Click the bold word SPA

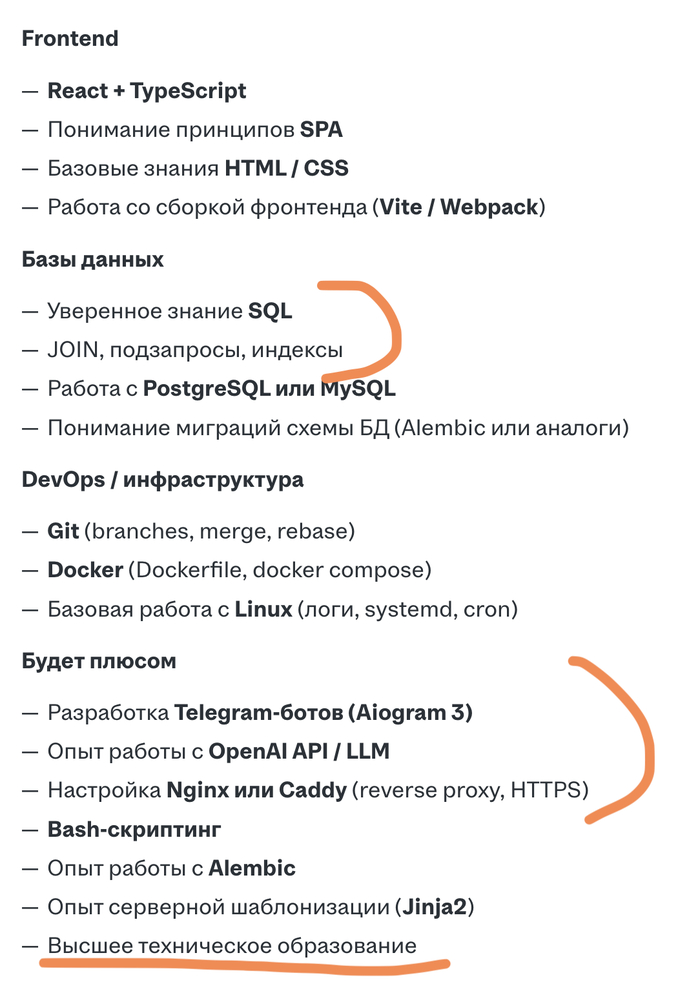321,130
